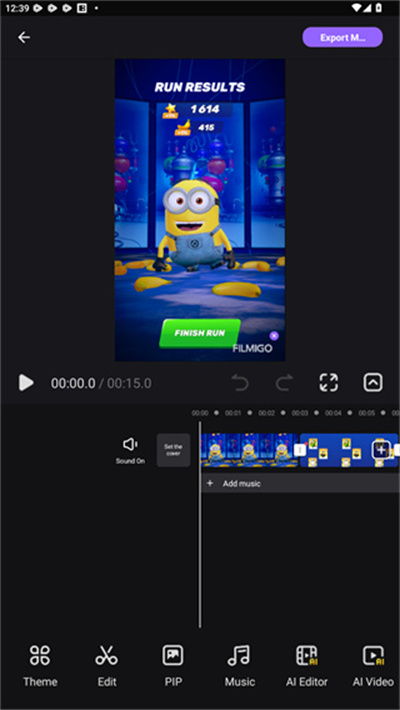Open fullscreen preview
This screenshot has width=400, height=710.
[329, 383]
